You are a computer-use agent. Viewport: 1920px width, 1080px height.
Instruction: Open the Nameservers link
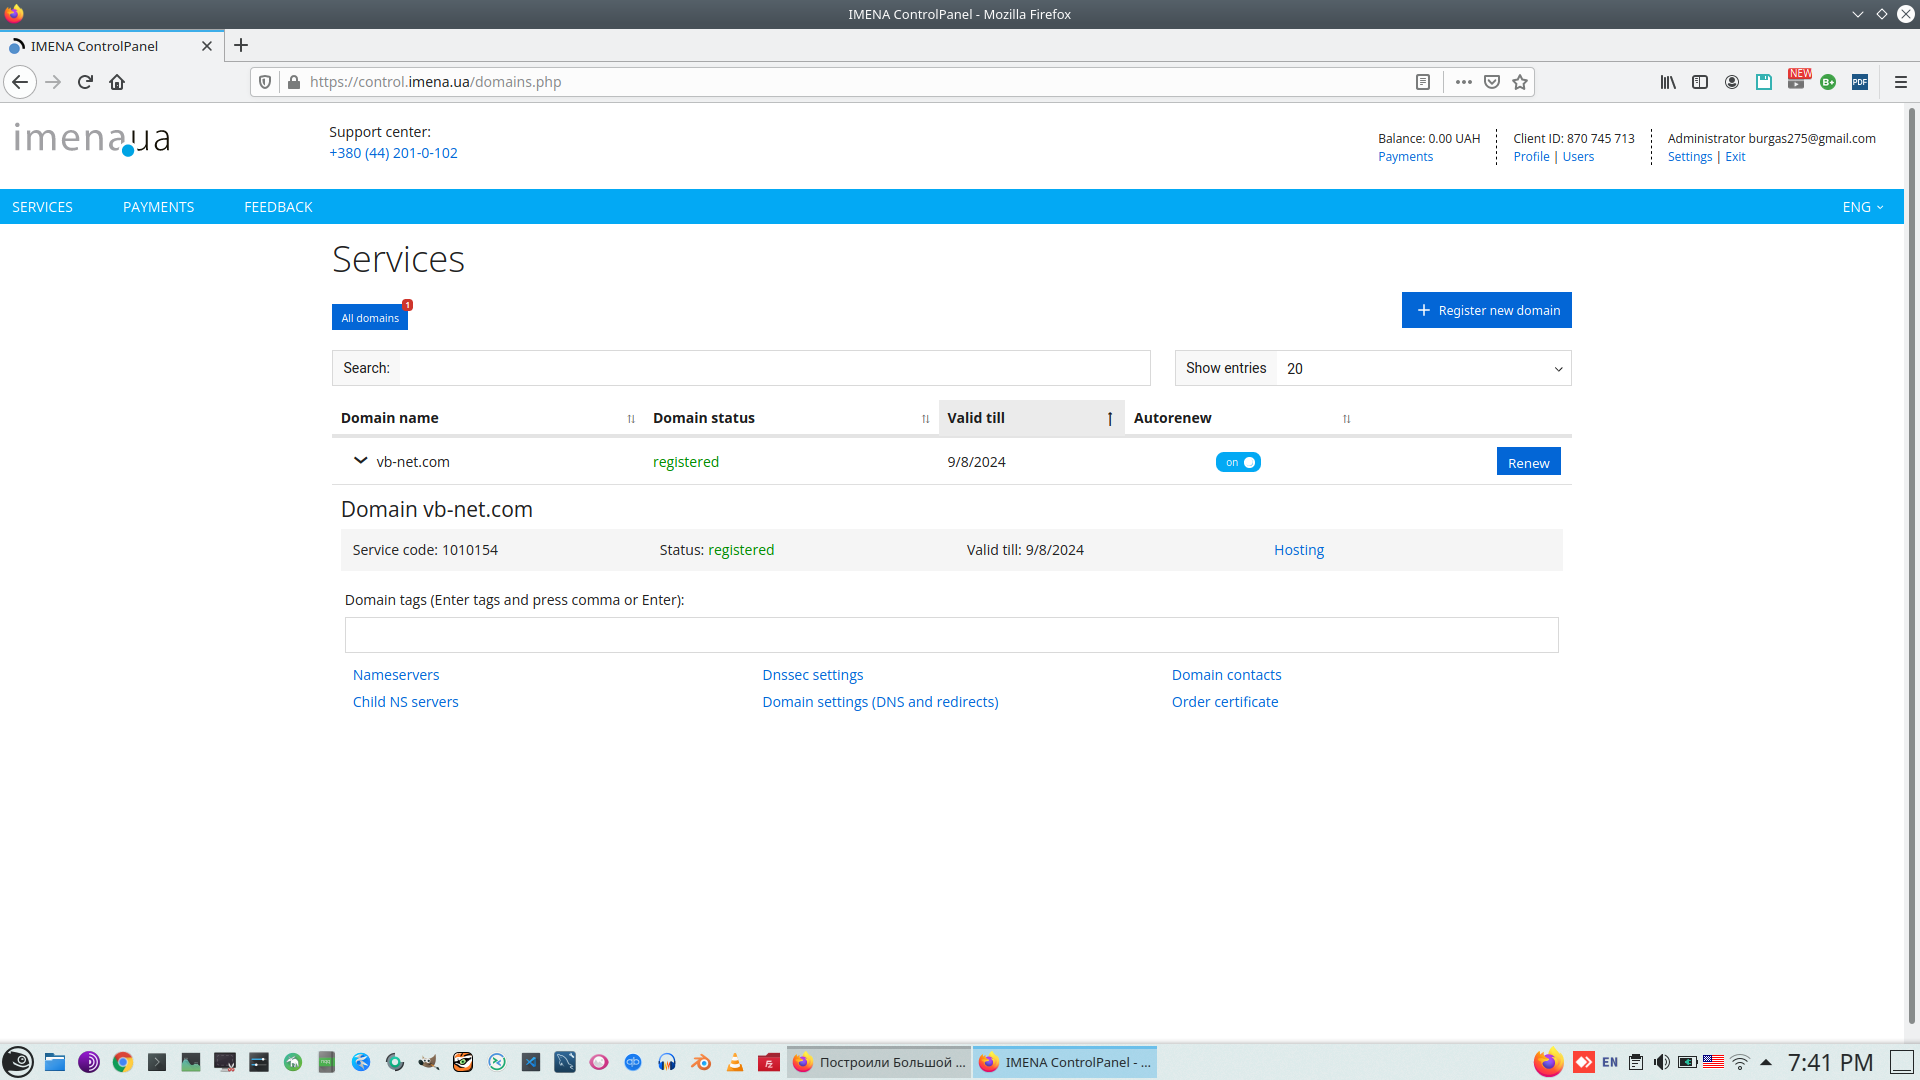click(x=396, y=675)
